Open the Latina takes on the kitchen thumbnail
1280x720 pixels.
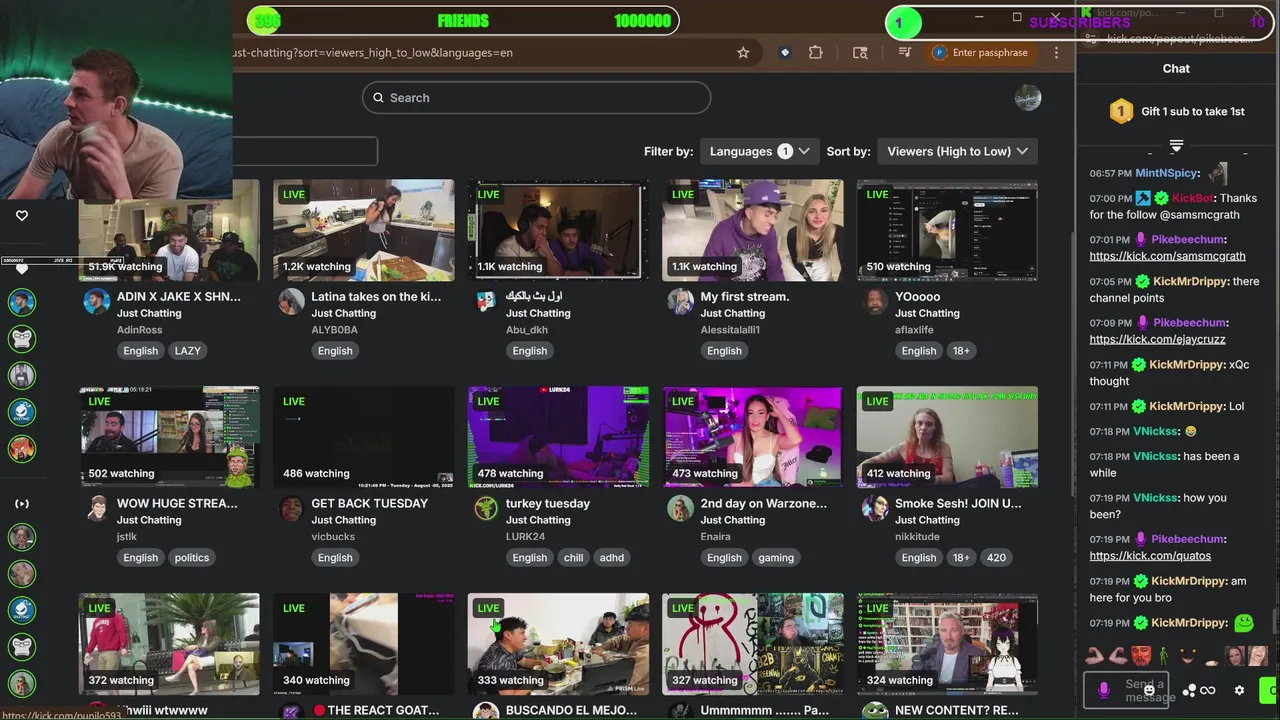pyautogui.click(x=364, y=230)
